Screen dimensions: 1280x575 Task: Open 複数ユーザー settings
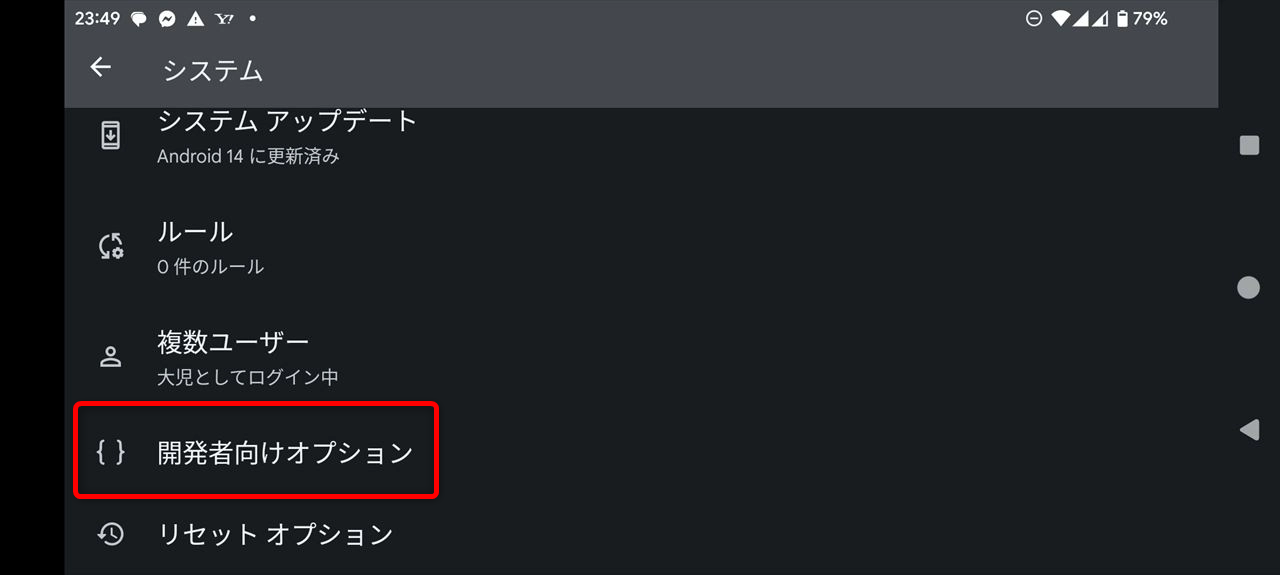(641, 357)
